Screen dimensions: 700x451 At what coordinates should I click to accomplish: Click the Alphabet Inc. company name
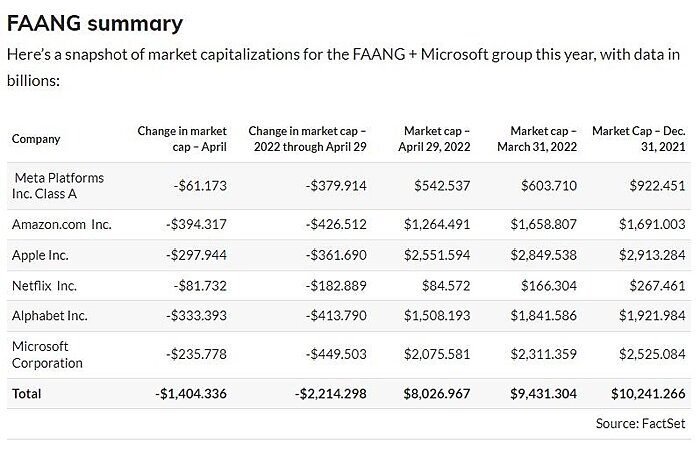(x=49, y=316)
